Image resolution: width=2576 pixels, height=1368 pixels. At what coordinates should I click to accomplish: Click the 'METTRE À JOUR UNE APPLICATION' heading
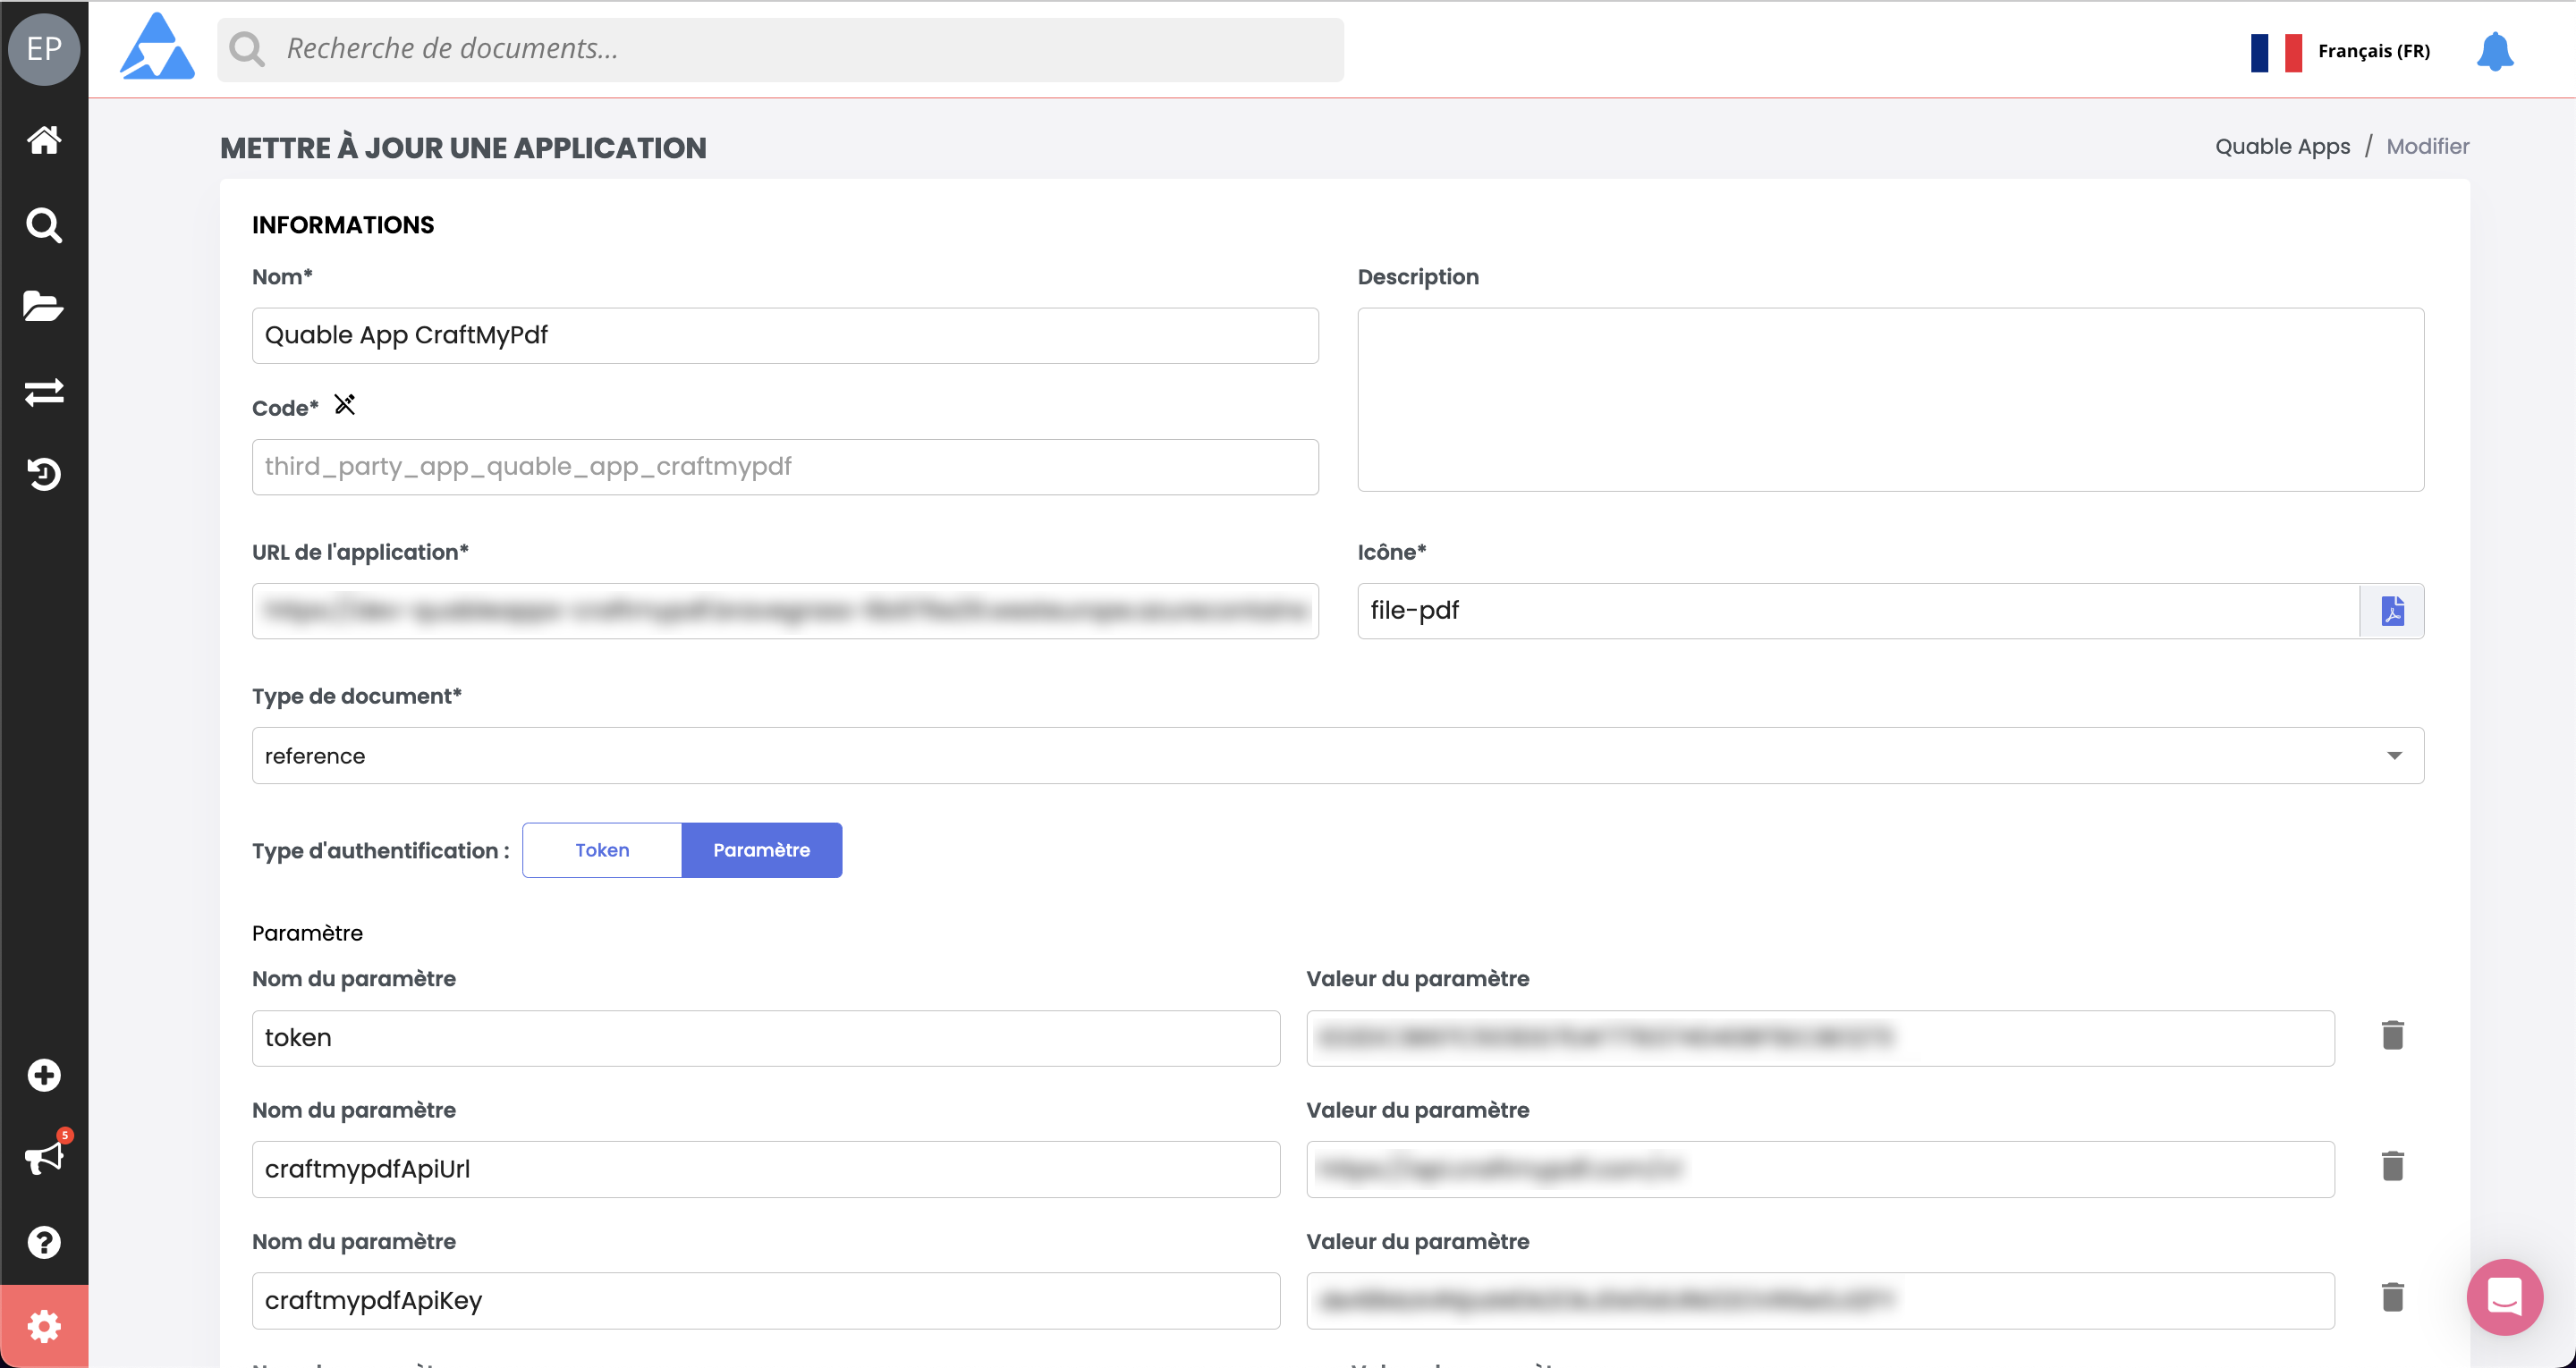tap(463, 148)
